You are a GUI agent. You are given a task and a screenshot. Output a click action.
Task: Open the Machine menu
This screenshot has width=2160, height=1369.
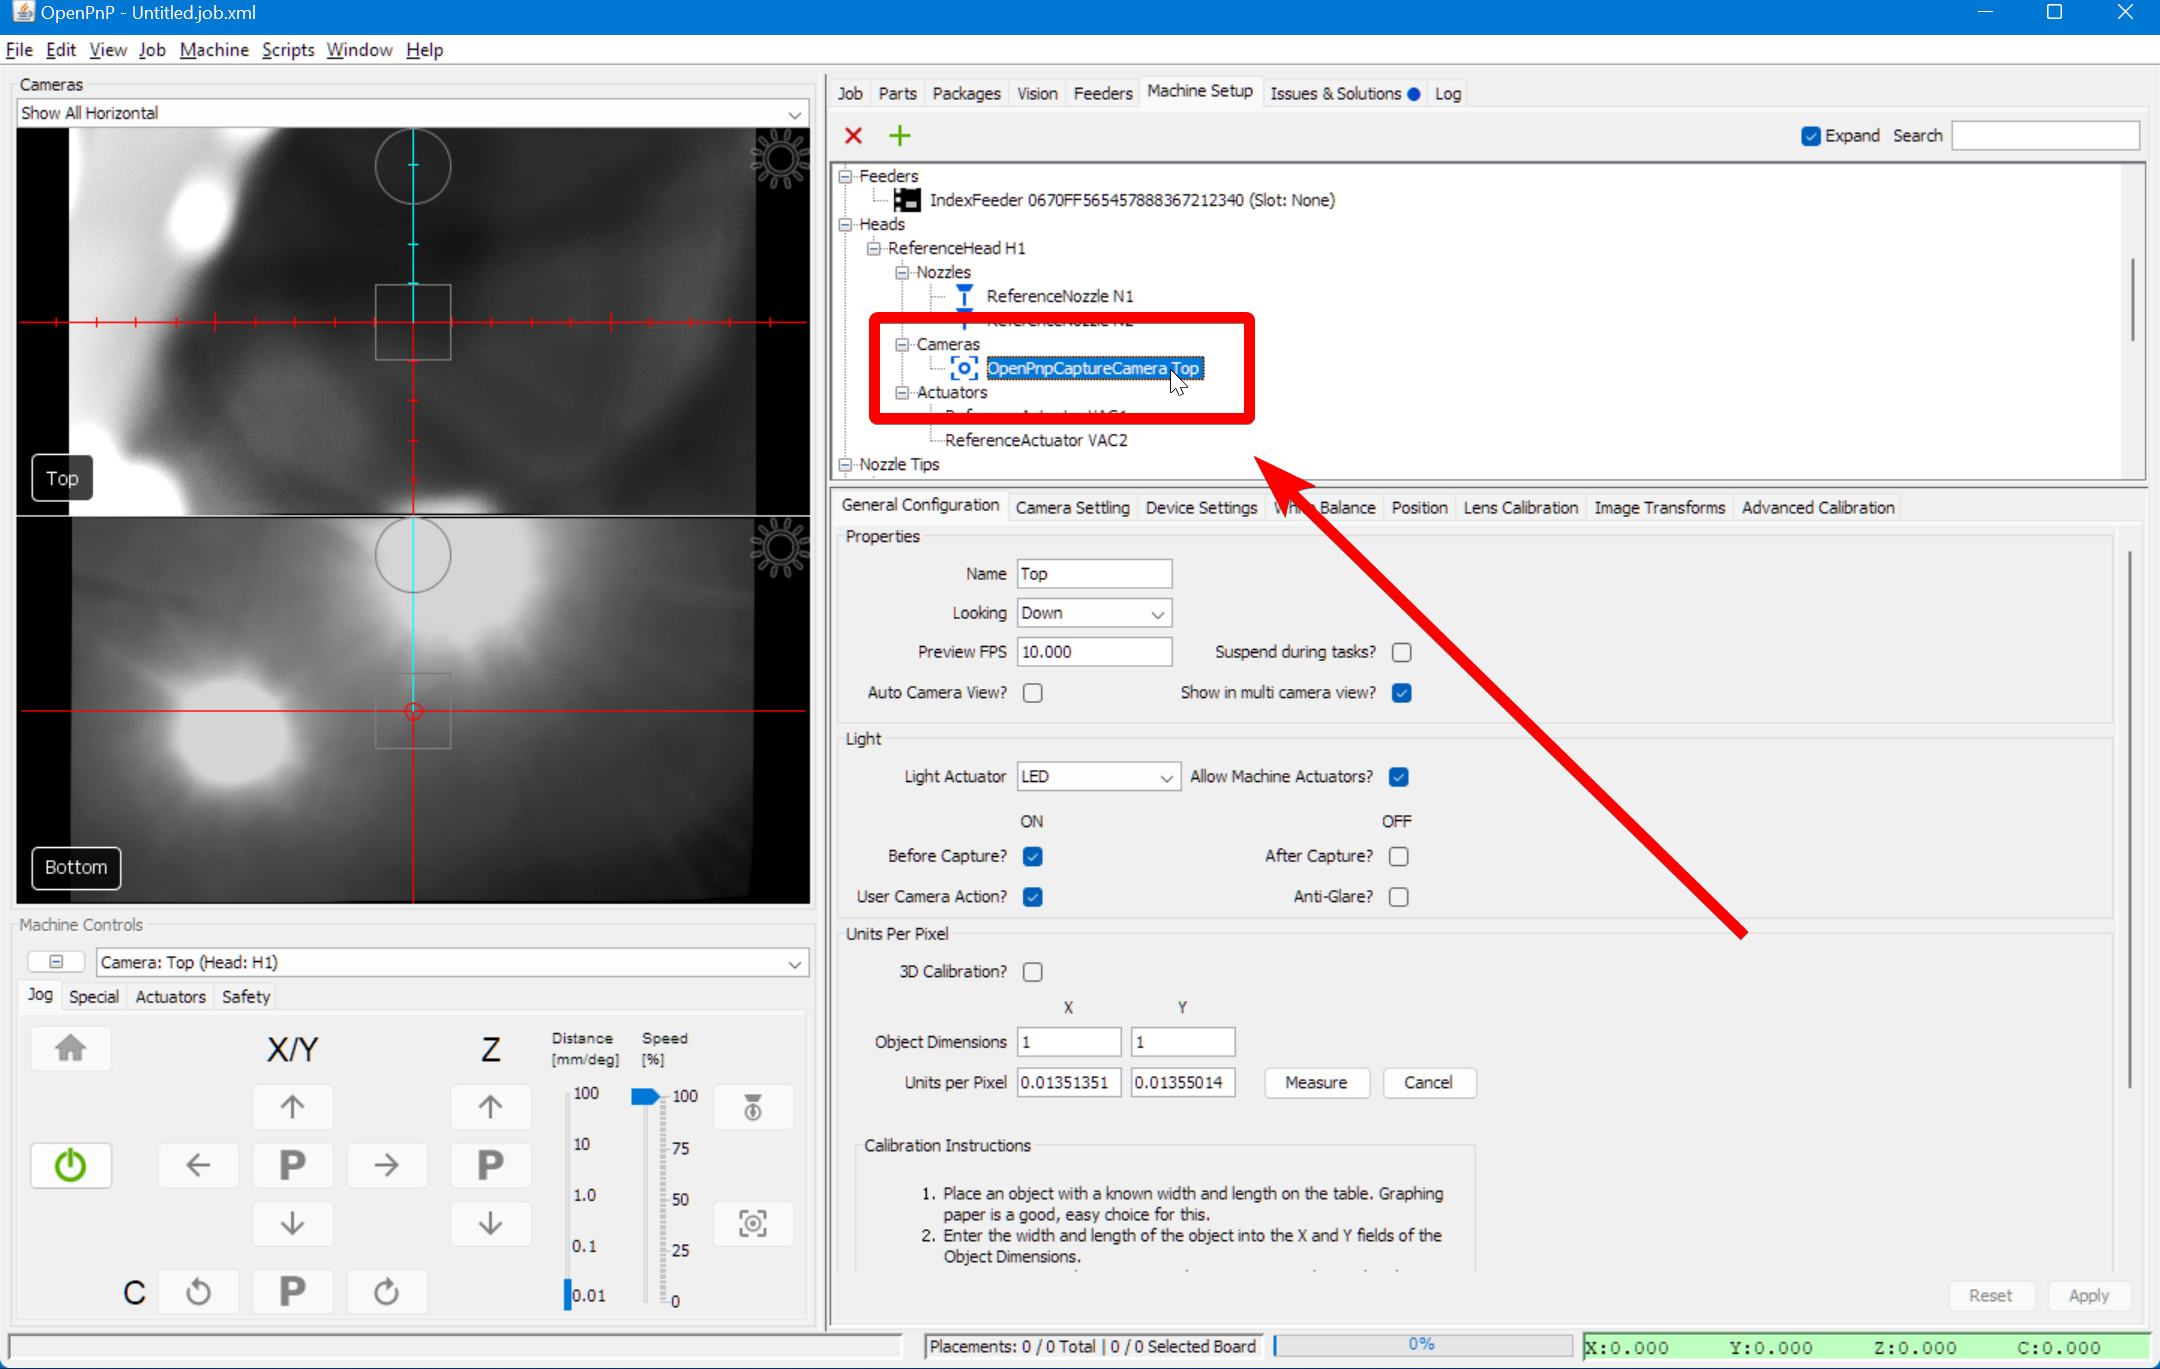tap(214, 49)
